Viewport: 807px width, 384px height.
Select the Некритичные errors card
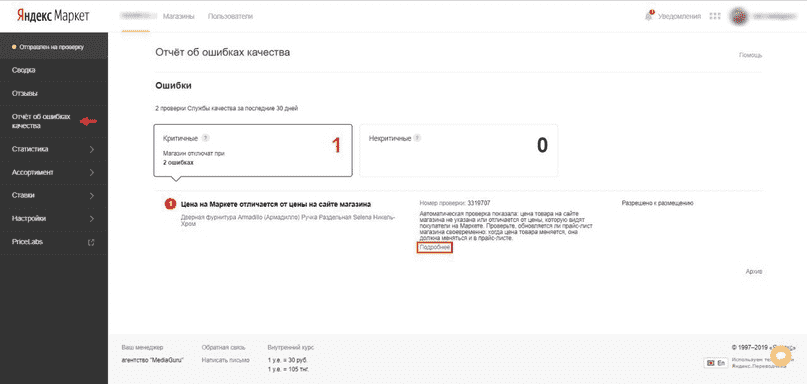[x=459, y=151]
